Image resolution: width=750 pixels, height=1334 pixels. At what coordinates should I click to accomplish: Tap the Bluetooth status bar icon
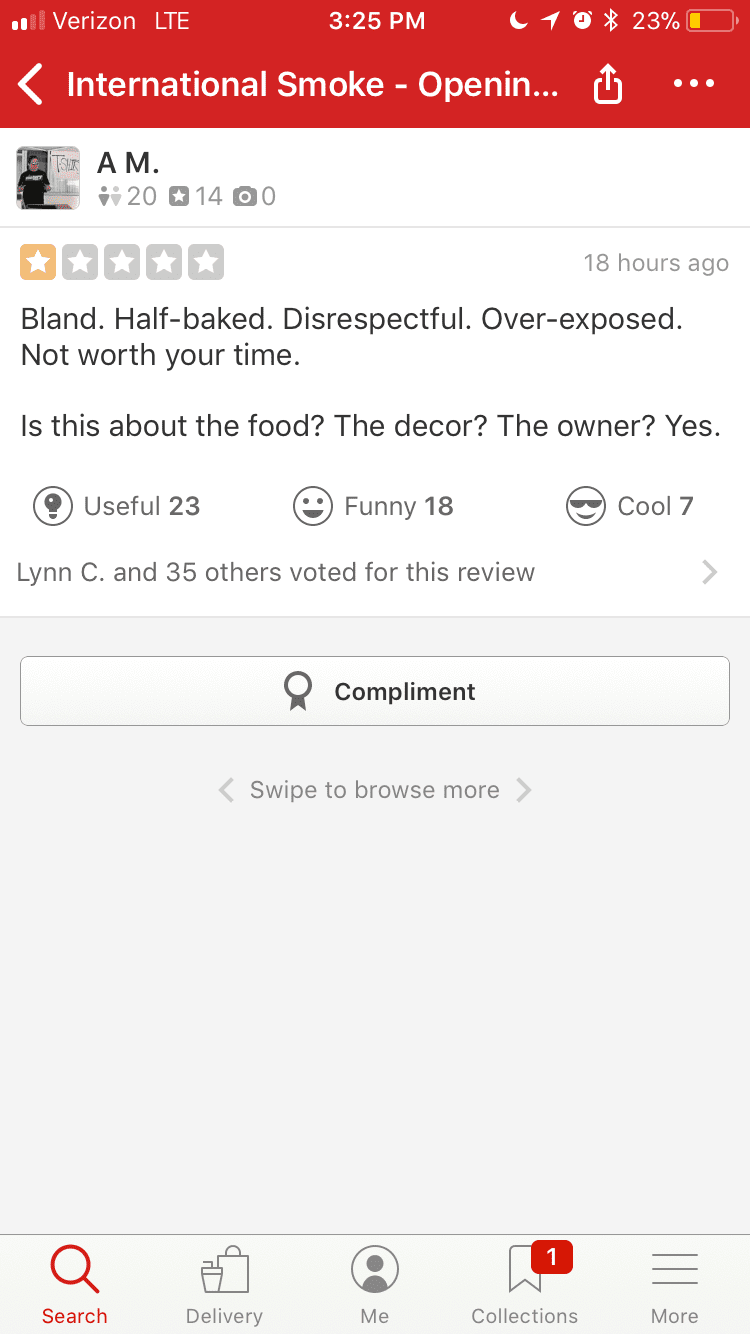612,21
